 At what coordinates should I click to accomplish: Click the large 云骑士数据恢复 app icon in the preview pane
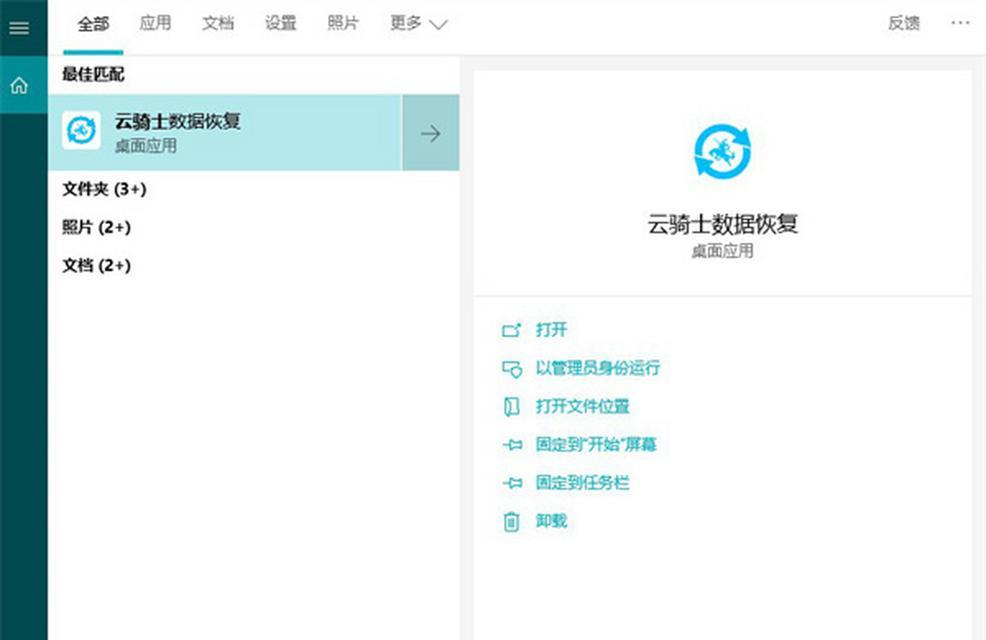(x=722, y=152)
